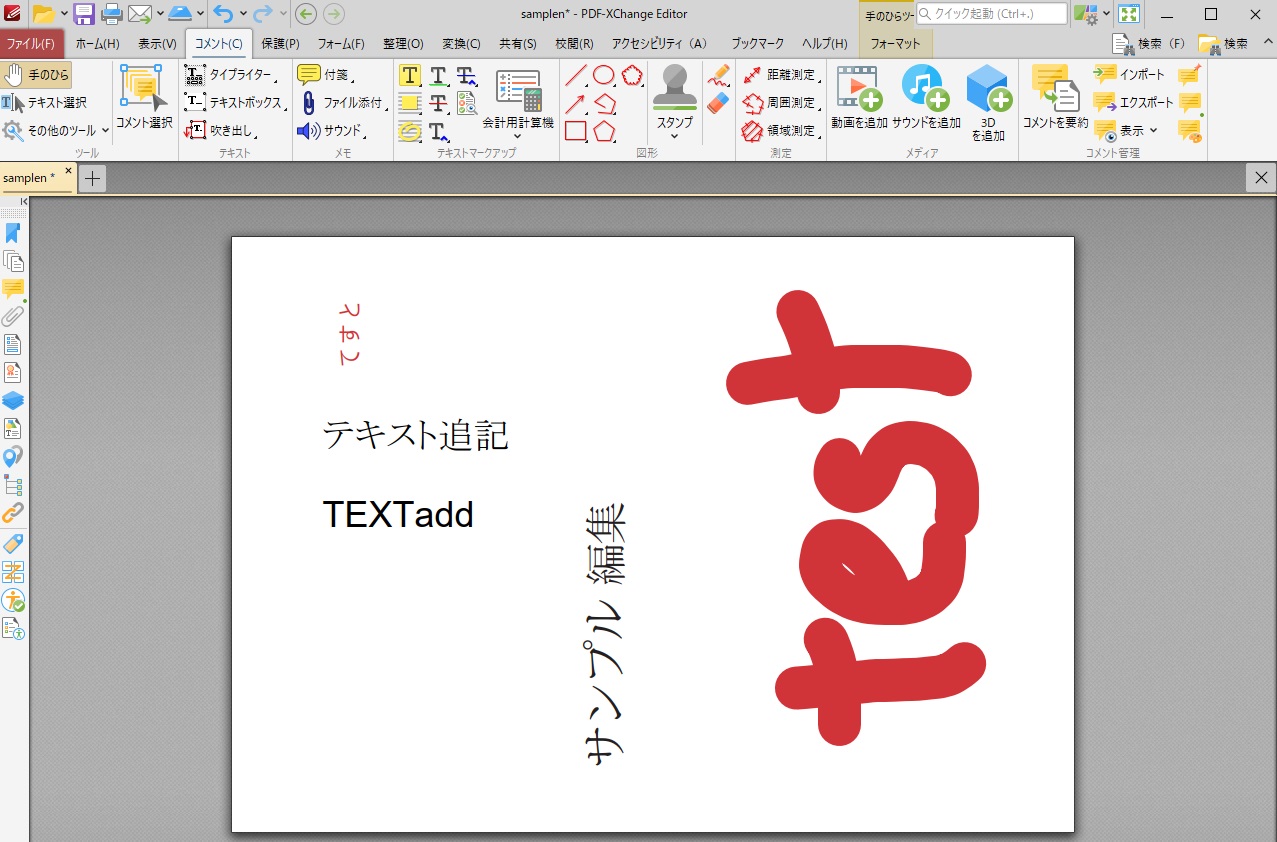Image resolution: width=1277 pixels, height=842 pixels.
Task: Open the Format (フォーマット) tab
Action: tap(895, 44)
